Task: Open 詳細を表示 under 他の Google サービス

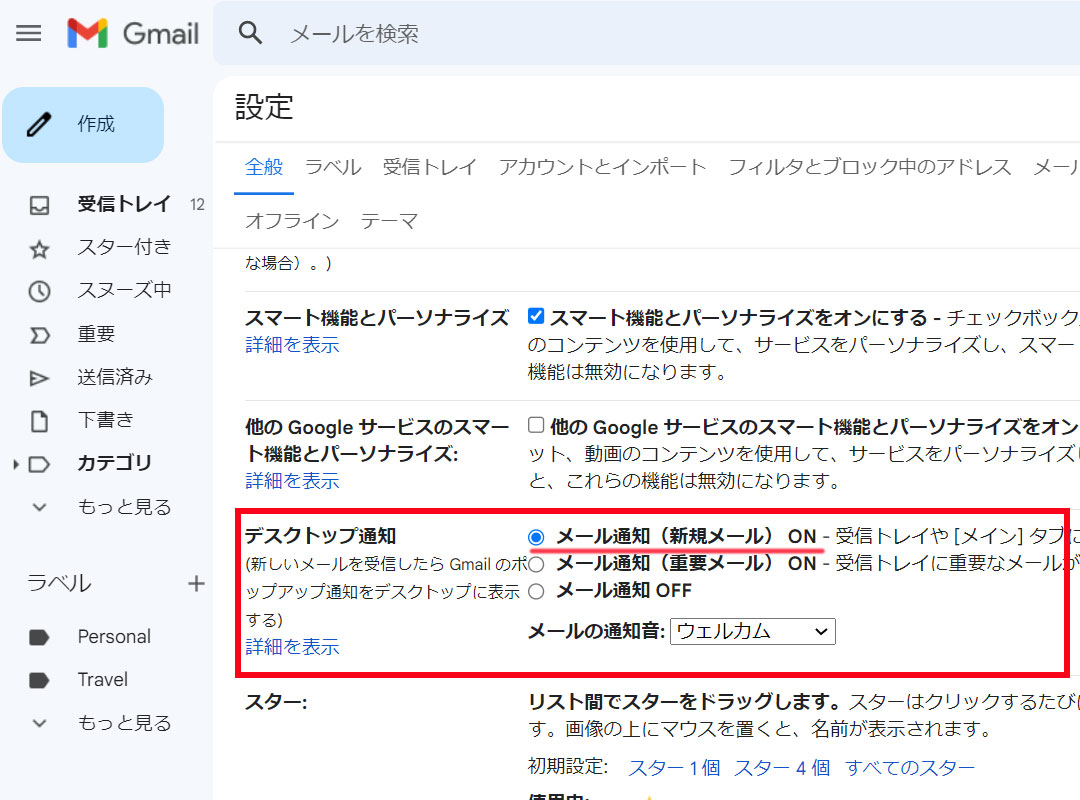Action: pos(292,480)
